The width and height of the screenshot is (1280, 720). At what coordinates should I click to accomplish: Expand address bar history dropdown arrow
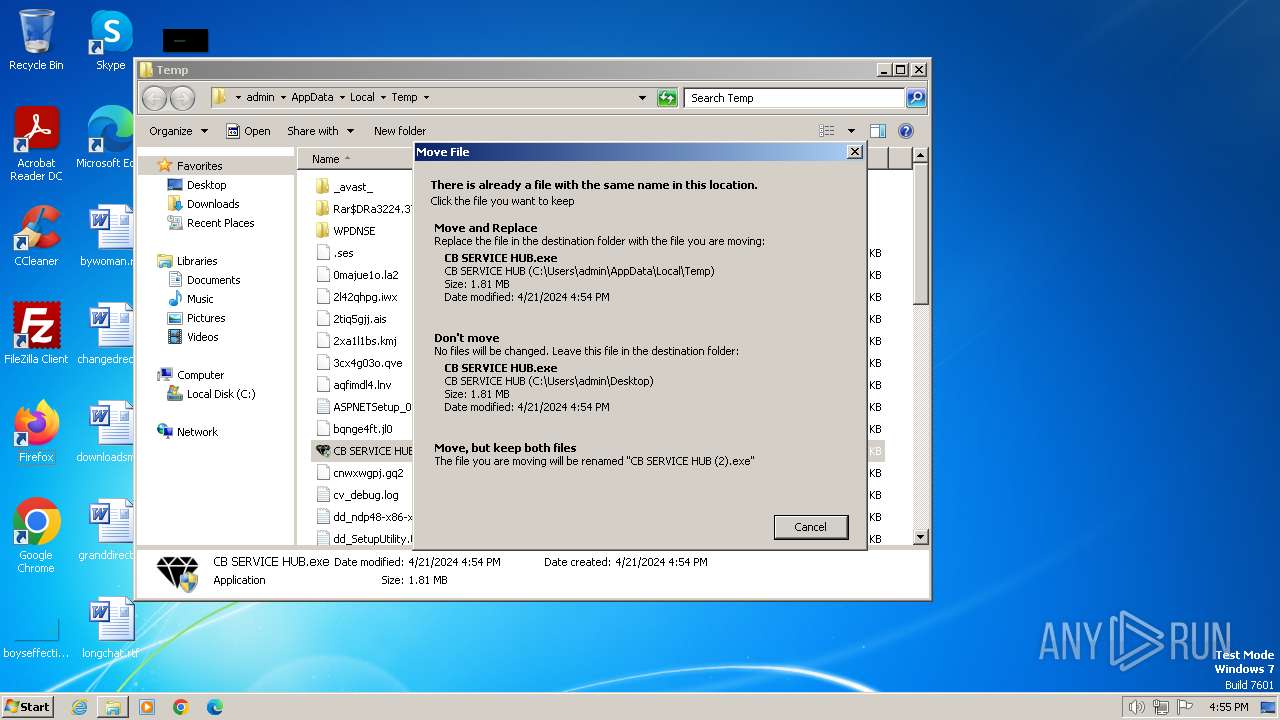pos(642,97)
